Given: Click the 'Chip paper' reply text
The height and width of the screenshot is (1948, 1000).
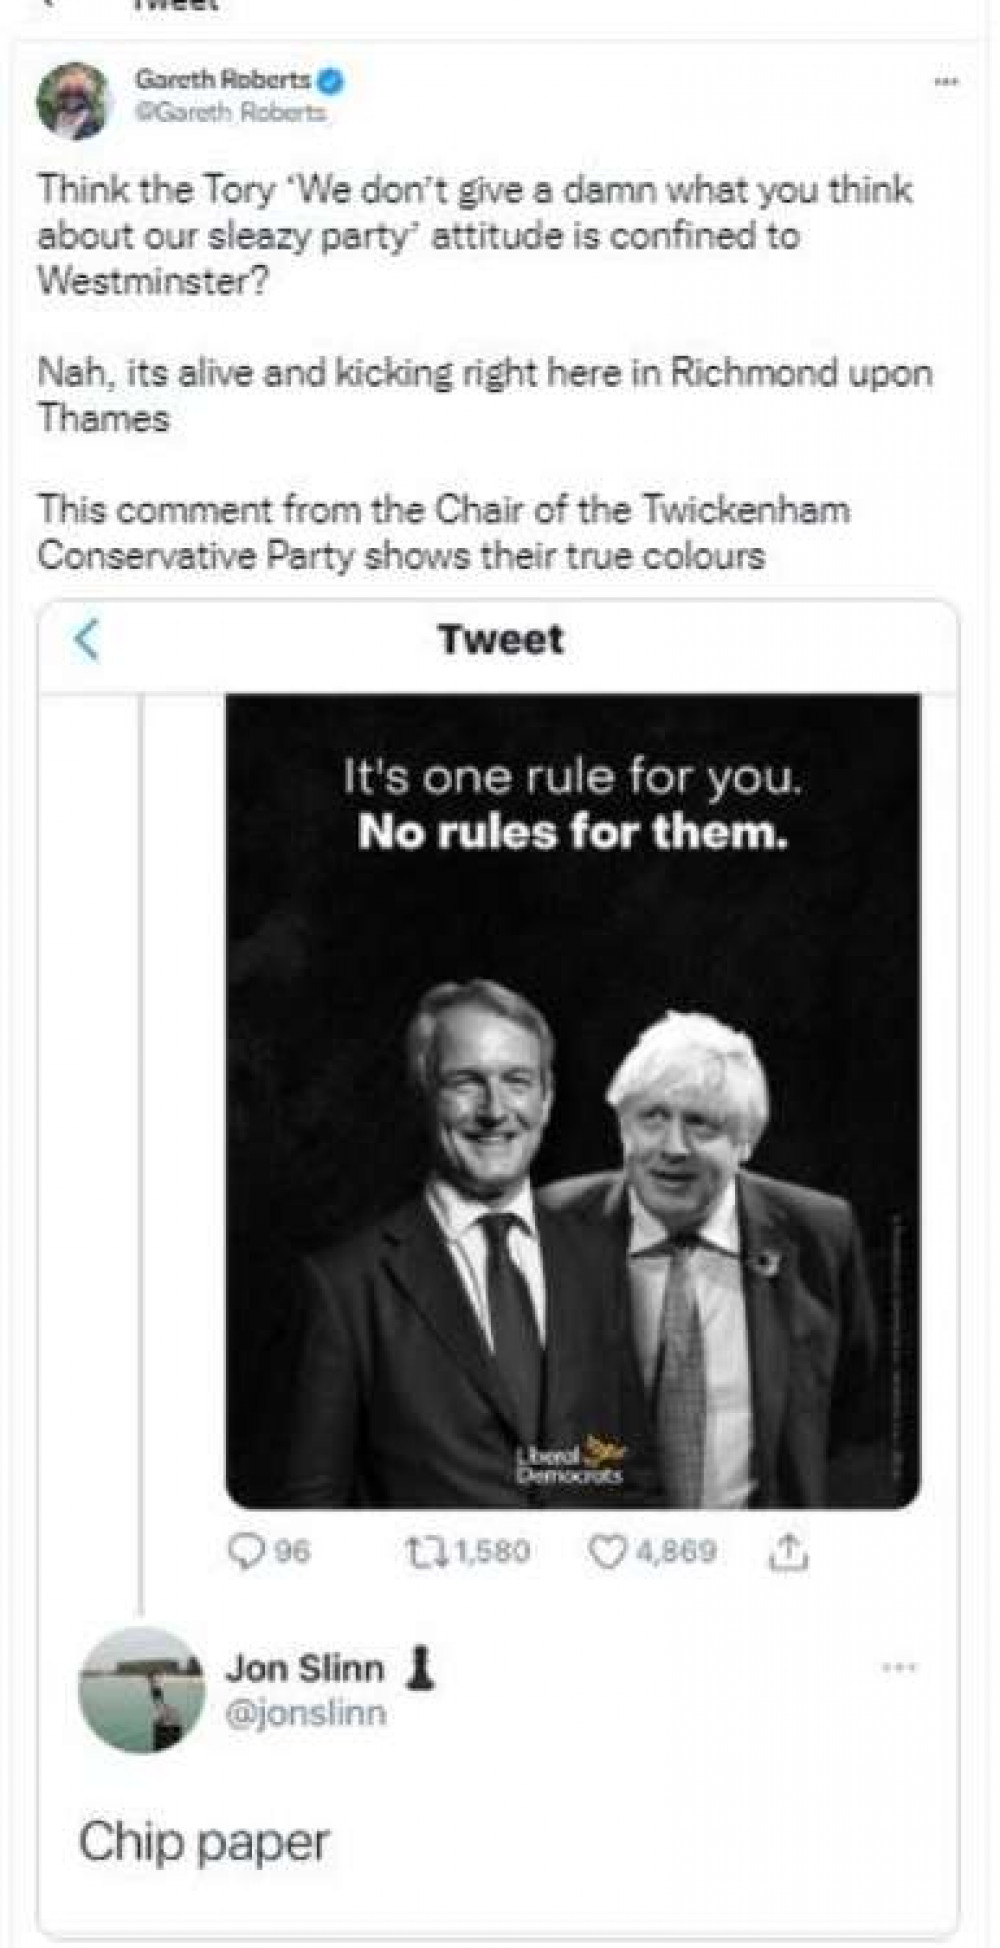Looking at the screenshot, I should click(x=204, y=1842).
